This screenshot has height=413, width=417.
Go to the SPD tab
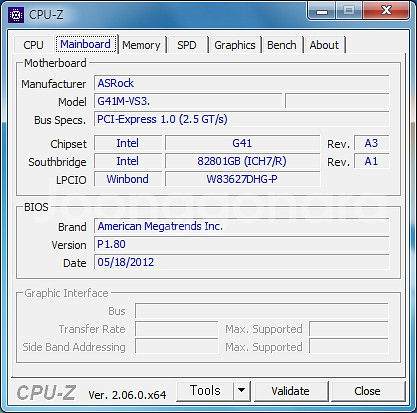187,45
